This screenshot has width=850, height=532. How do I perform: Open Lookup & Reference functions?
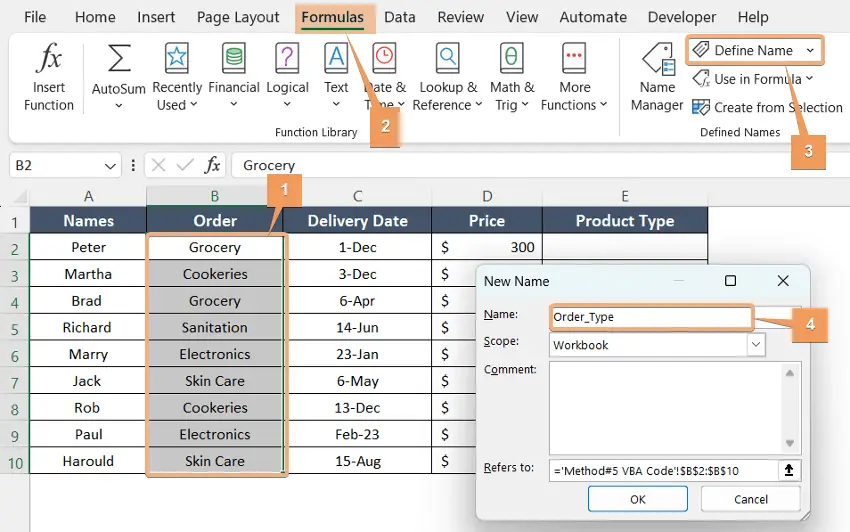448,77
